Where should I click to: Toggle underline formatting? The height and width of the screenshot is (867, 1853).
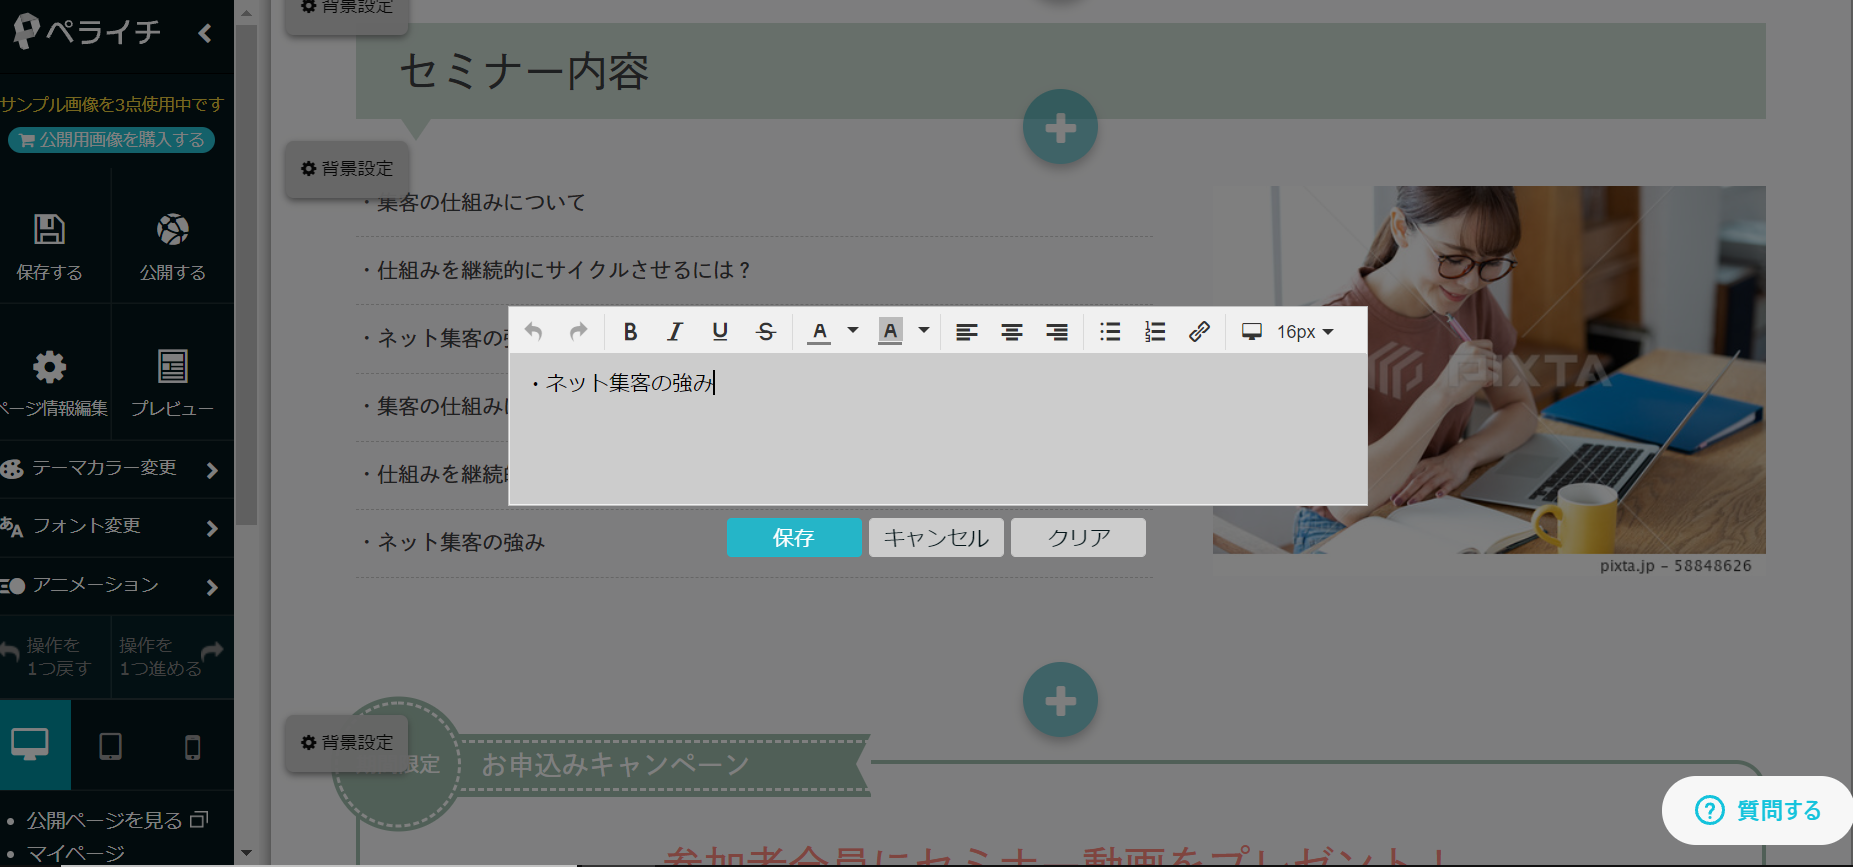pos(720,331)
